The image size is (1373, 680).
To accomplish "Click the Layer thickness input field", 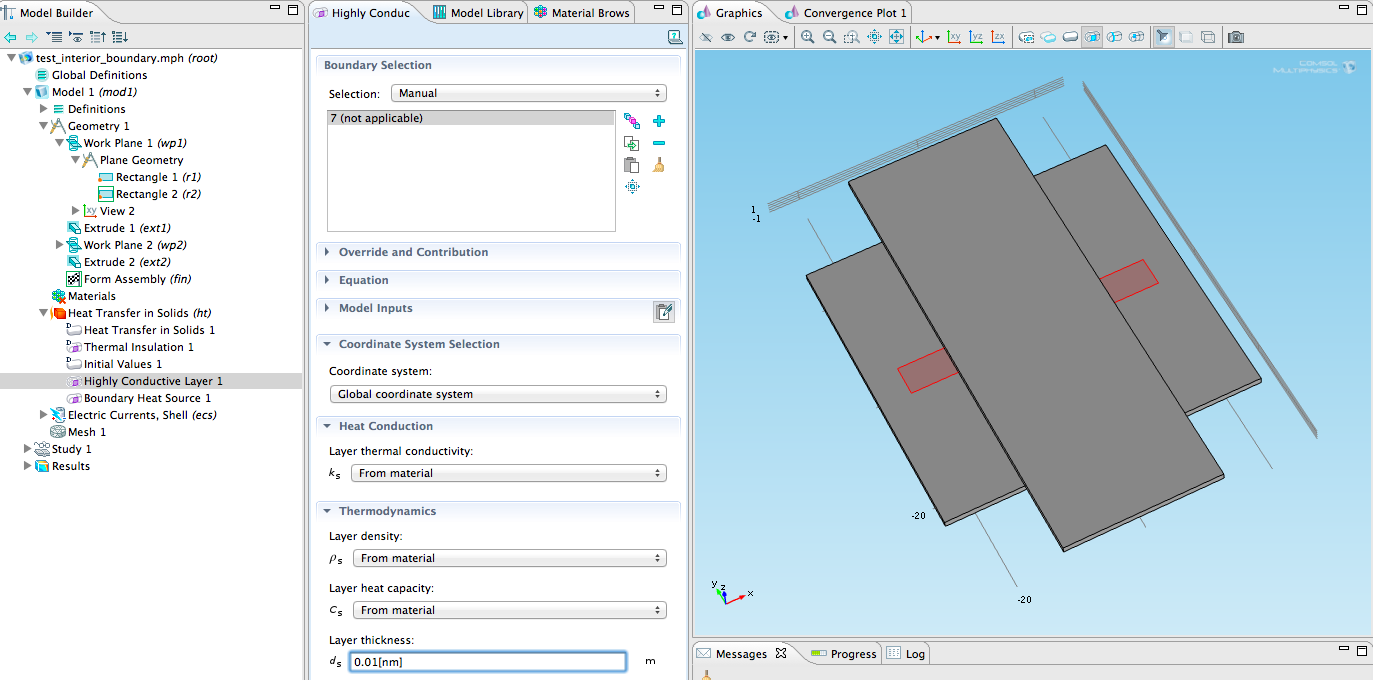I will click(x=488, y=662).
